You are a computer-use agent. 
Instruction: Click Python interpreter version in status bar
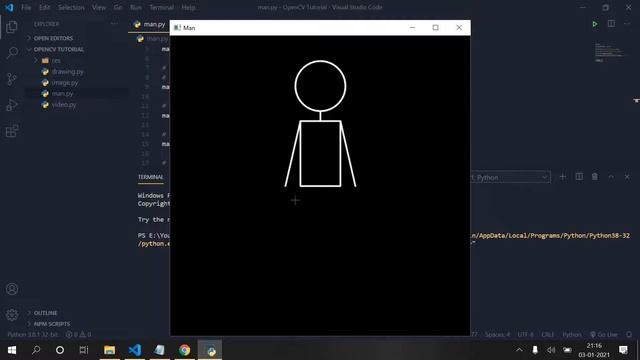[33, 335]
